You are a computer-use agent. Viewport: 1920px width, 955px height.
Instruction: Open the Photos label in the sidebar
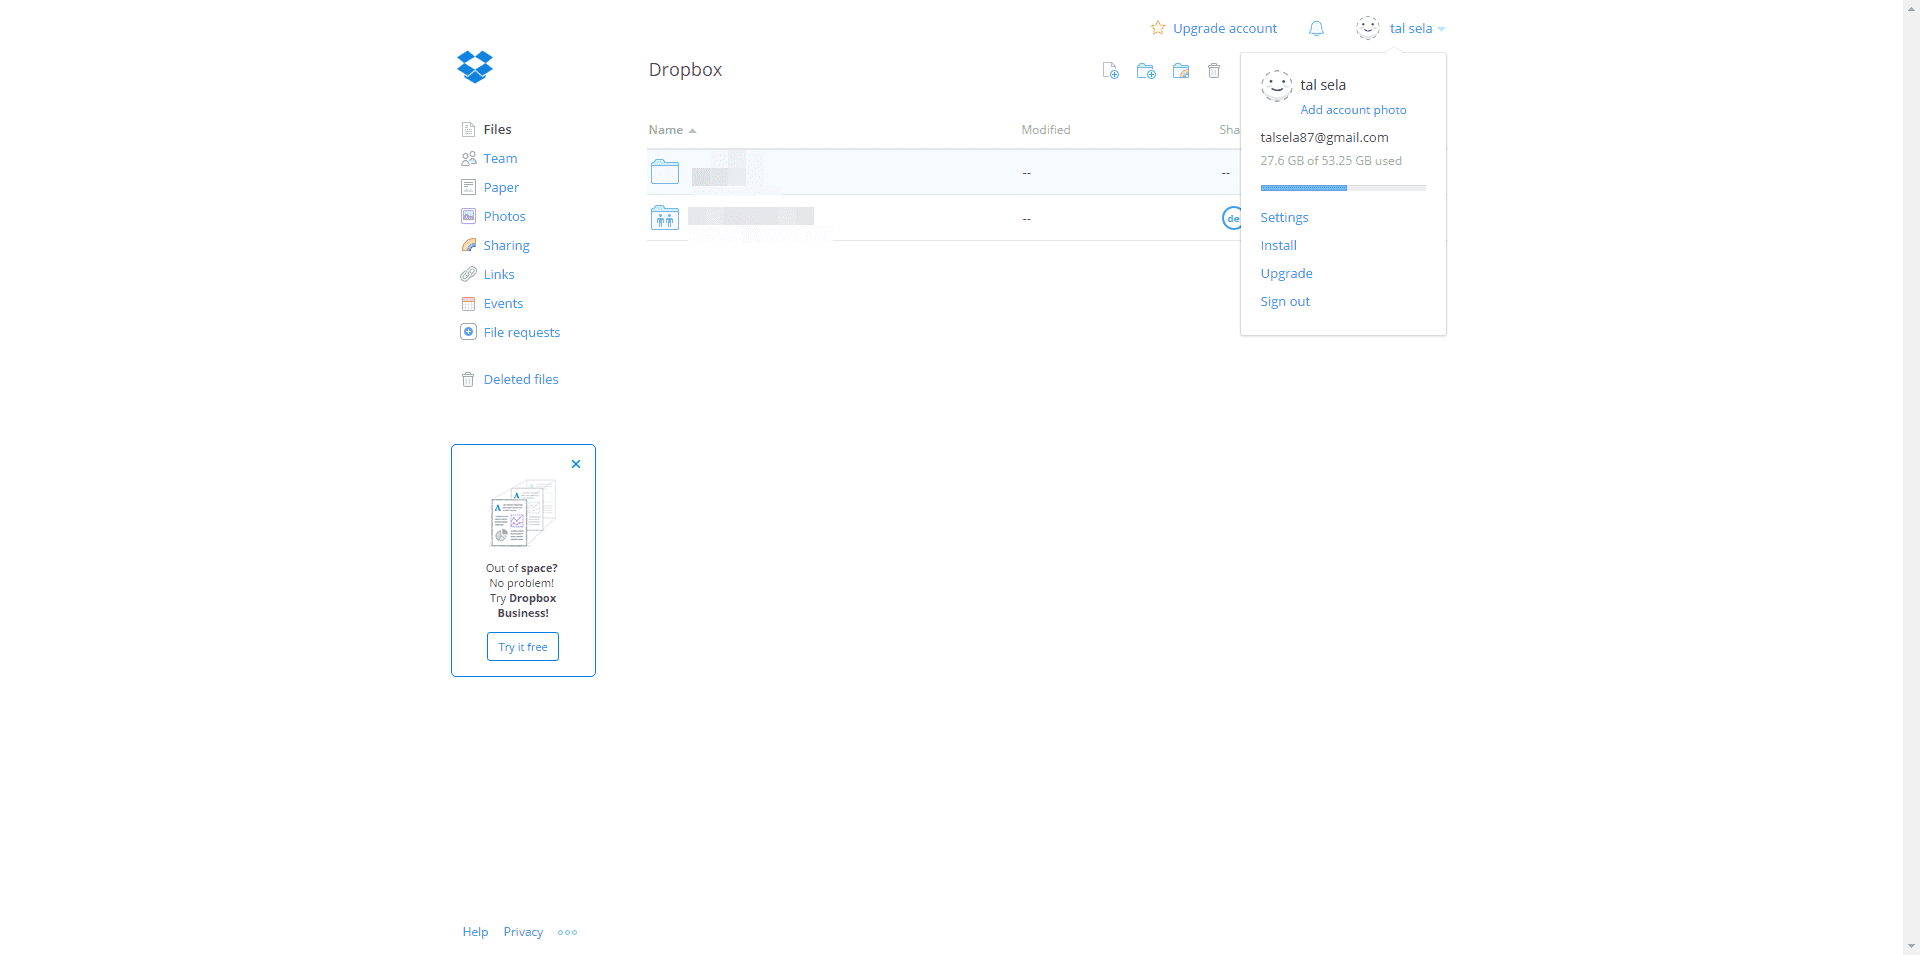504,216
